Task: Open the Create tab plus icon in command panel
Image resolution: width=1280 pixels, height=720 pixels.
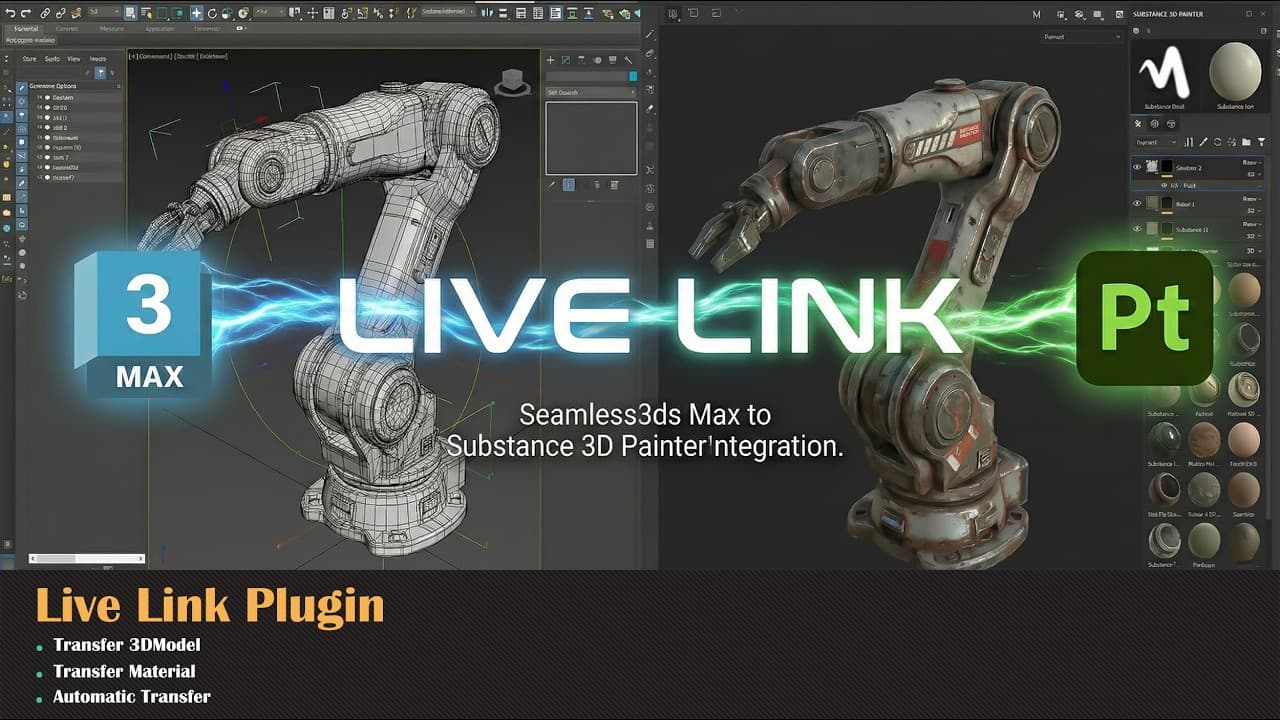Action: coord(550,60)
